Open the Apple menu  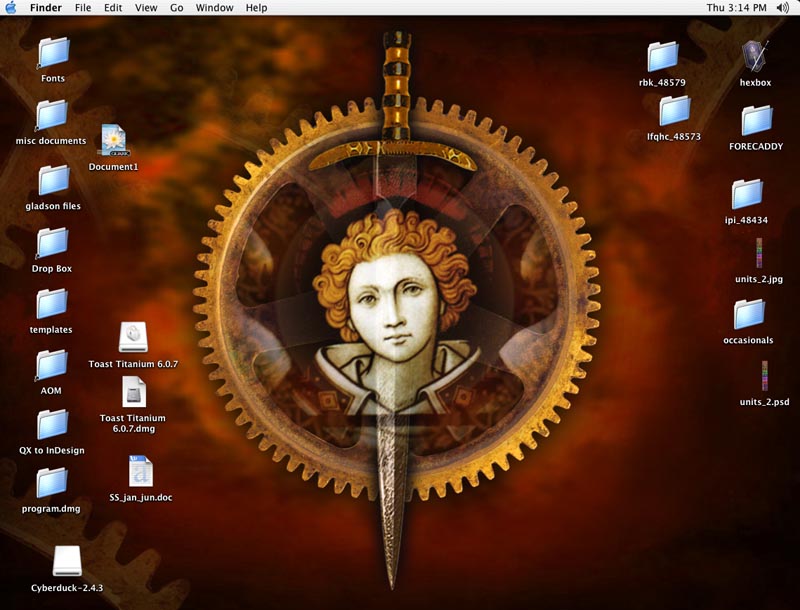(11, 8)
